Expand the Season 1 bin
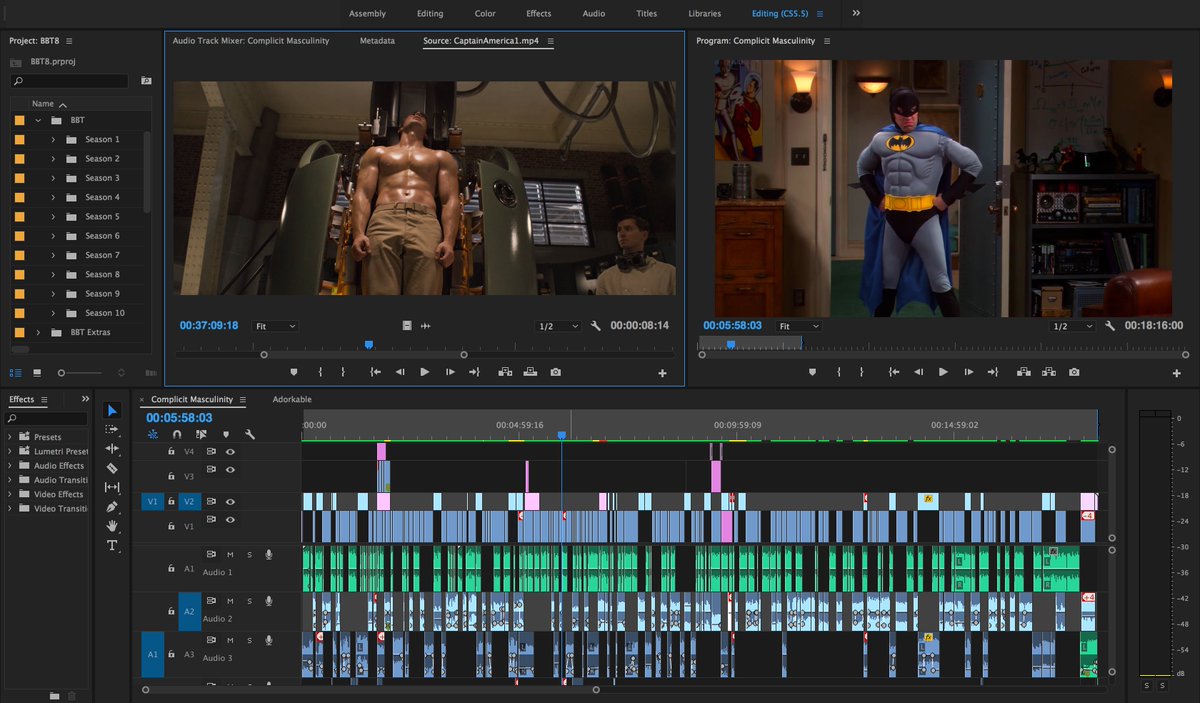The height and width of the screenshot is (703, 1200). coord(53,140)
